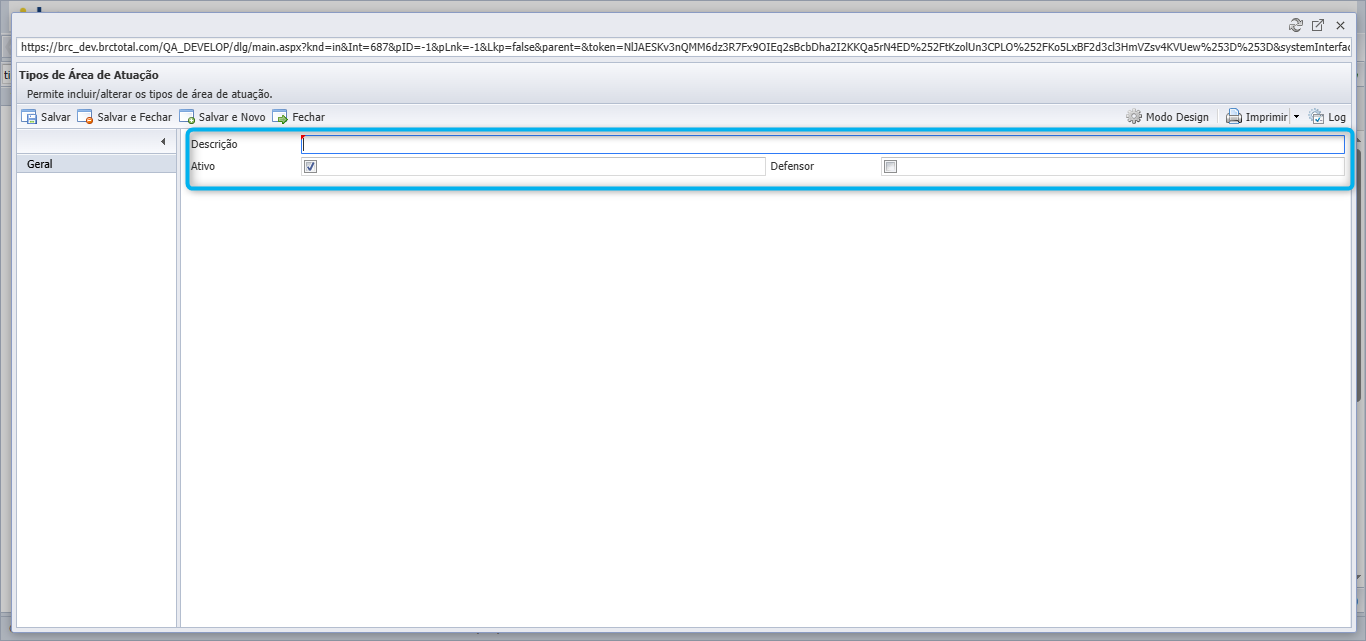Choose Salvar e Fechar in the toolbar

click(125, 117)
